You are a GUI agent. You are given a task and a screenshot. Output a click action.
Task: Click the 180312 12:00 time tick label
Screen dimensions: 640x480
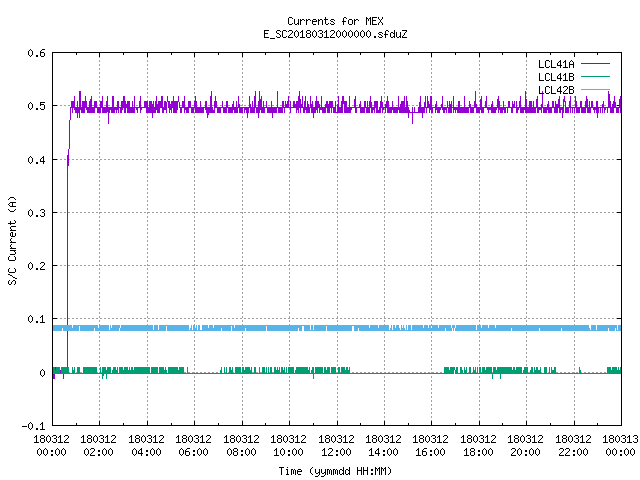click(x=336, y=446)
